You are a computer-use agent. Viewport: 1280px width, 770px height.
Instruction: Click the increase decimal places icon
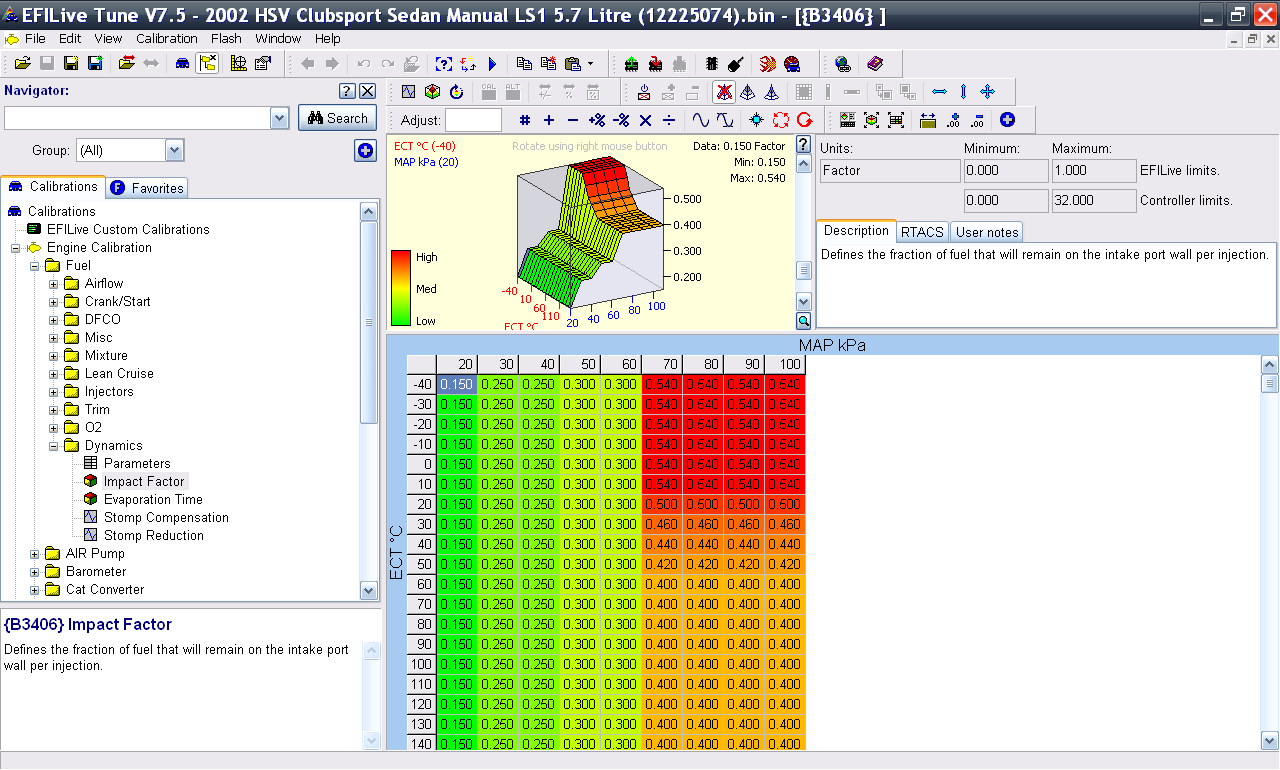click(952, 120)
